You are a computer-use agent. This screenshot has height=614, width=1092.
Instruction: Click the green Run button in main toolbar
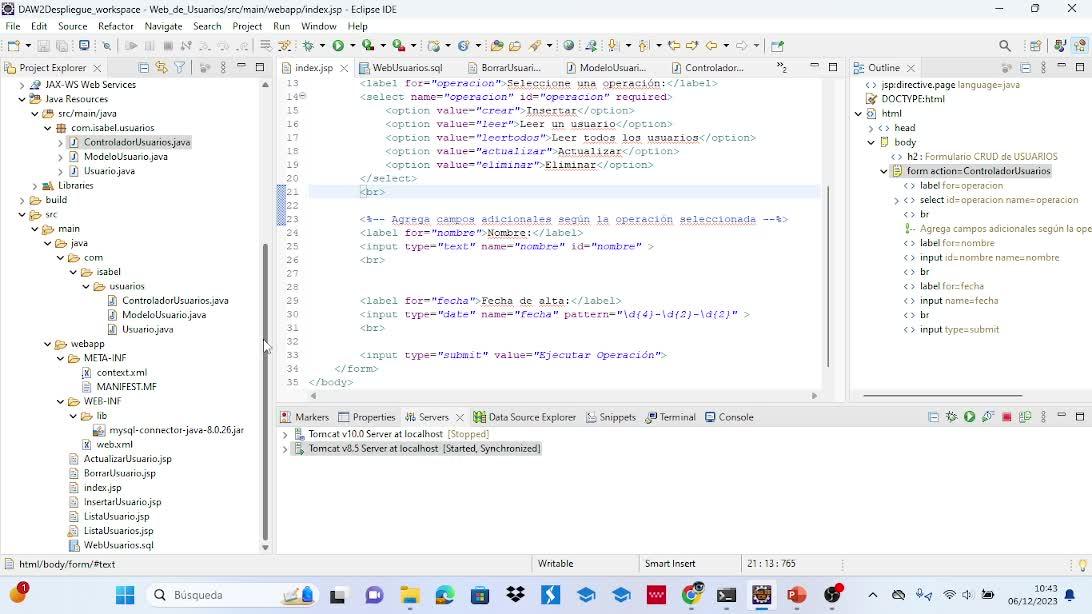tap(338, 45)
